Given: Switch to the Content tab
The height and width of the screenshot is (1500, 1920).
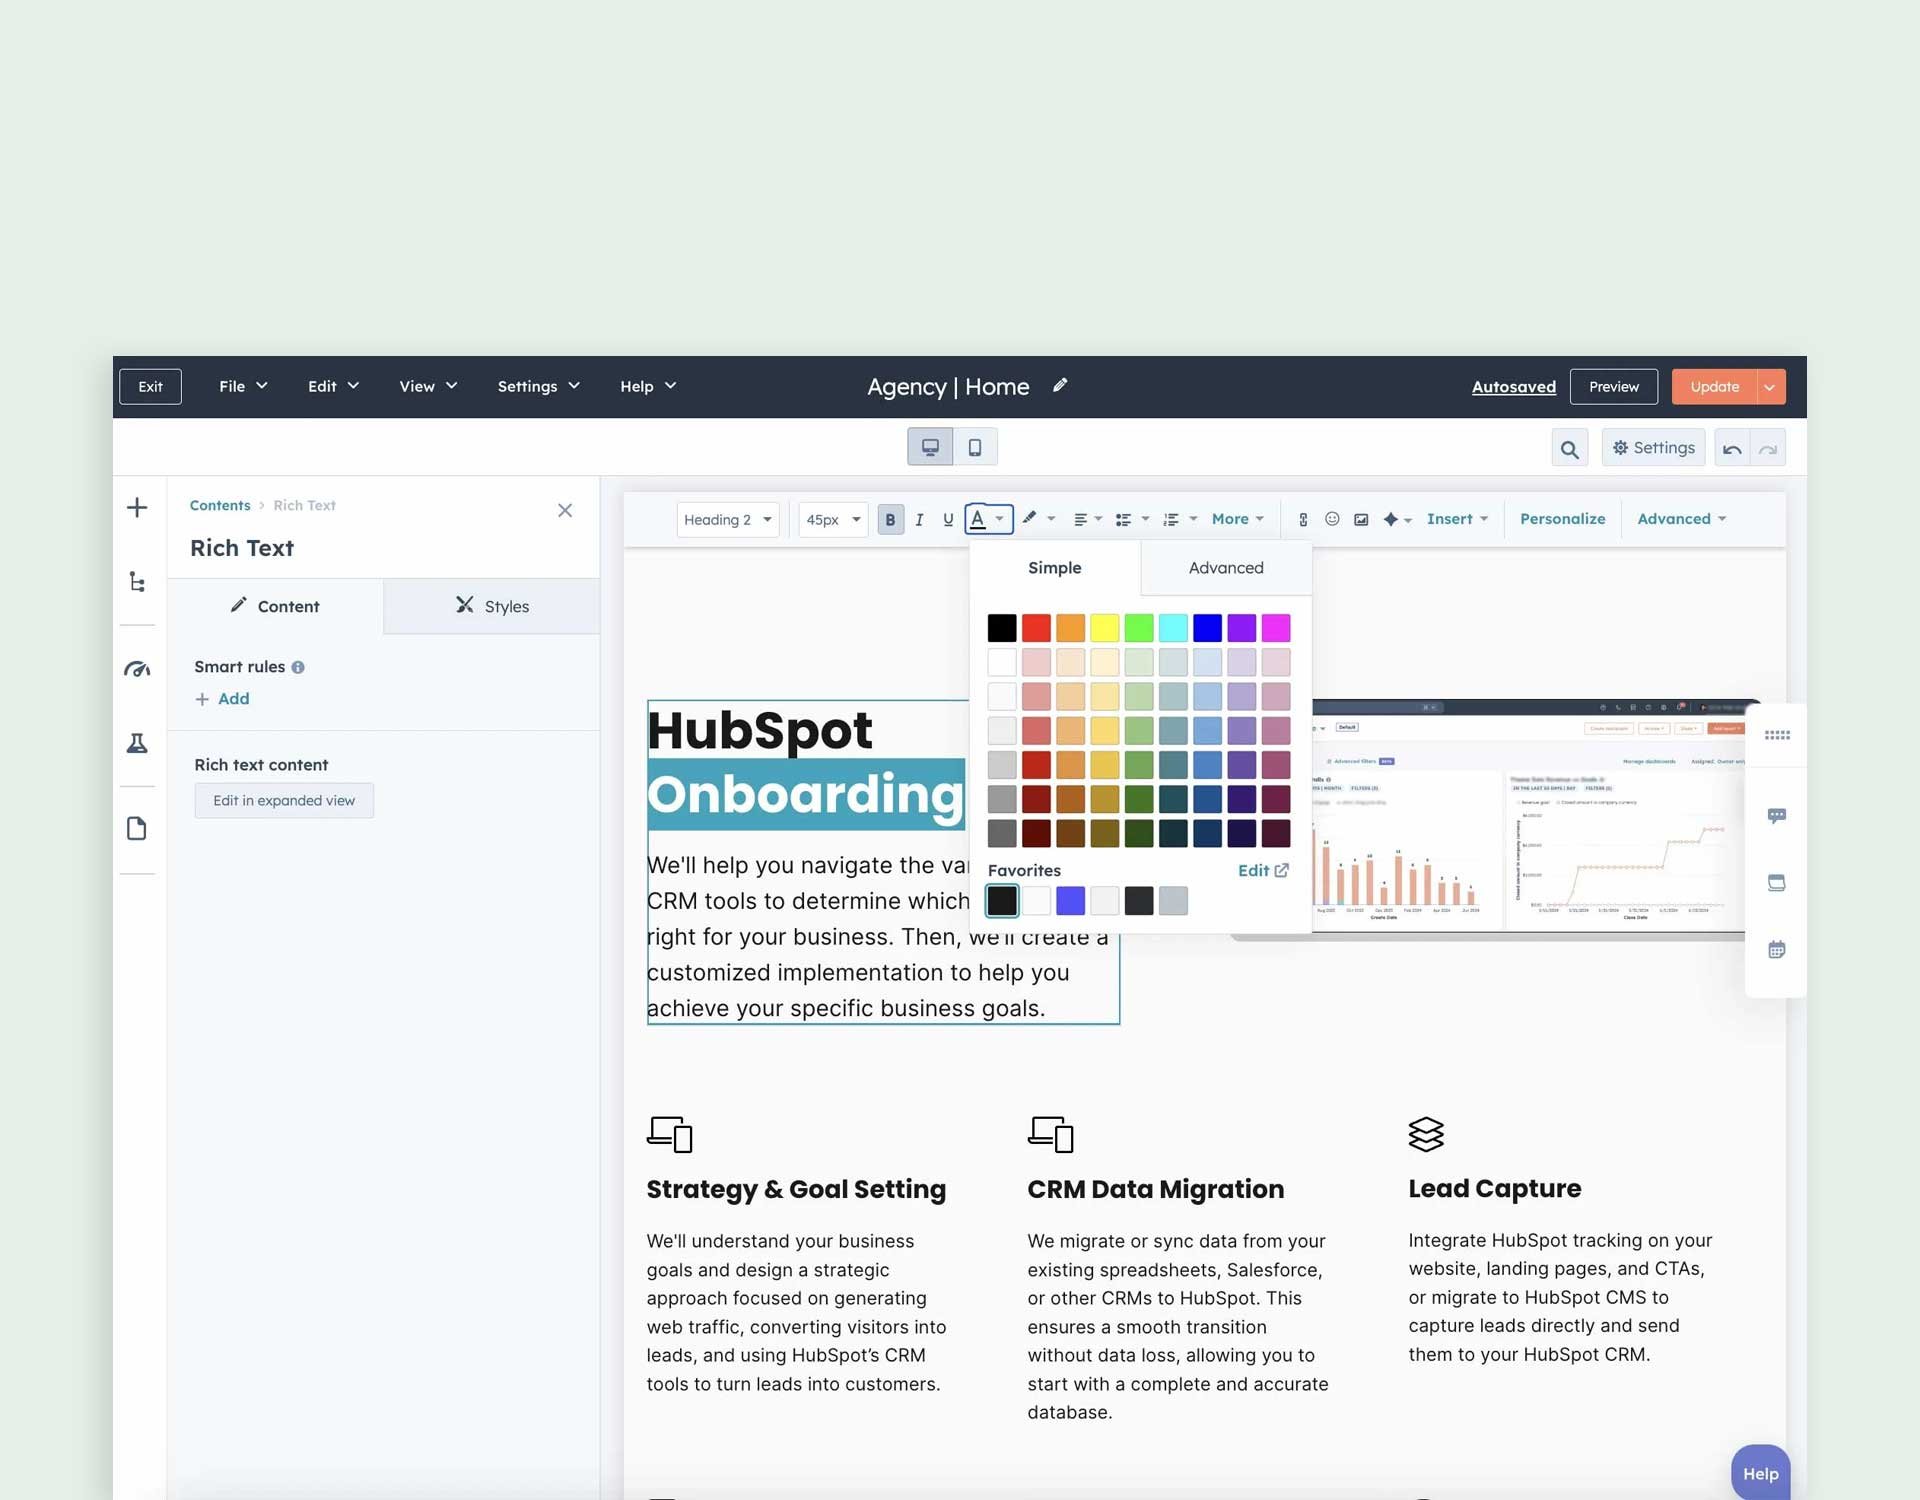Looking at the screenshot, I should pyautogui.click(x=275, y=606).
